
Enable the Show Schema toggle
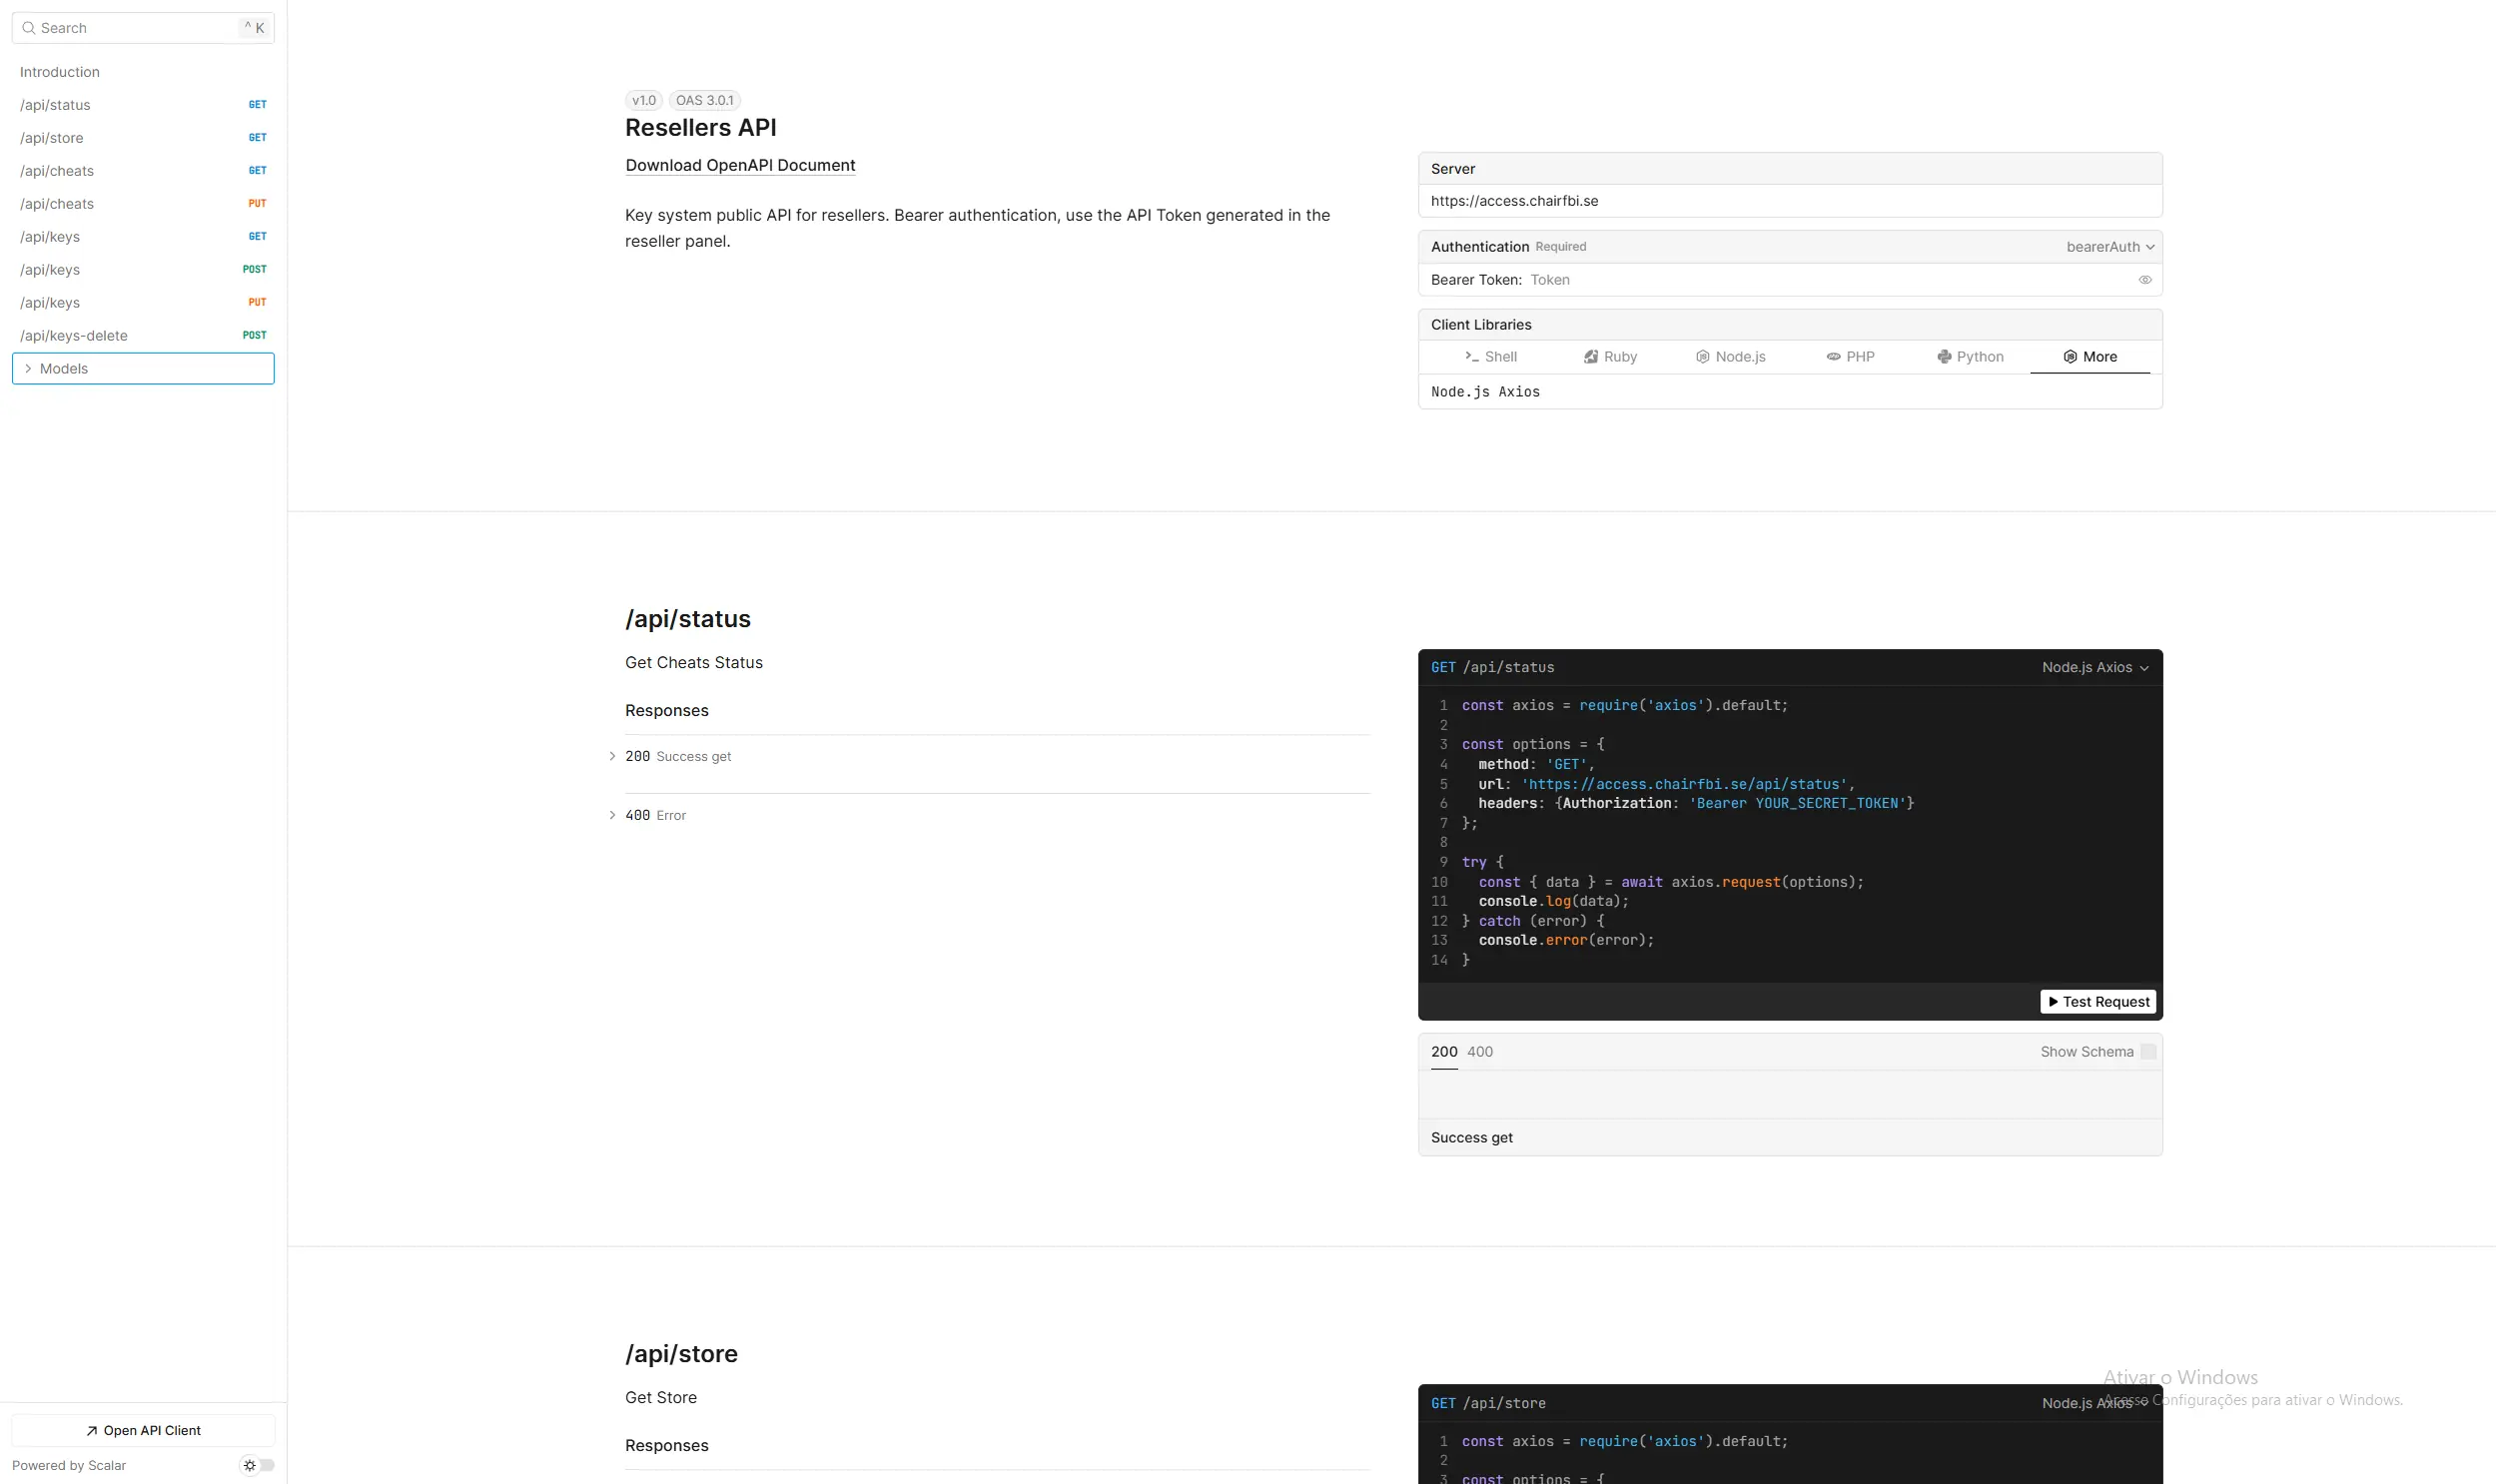[x=2150, y=1051]
